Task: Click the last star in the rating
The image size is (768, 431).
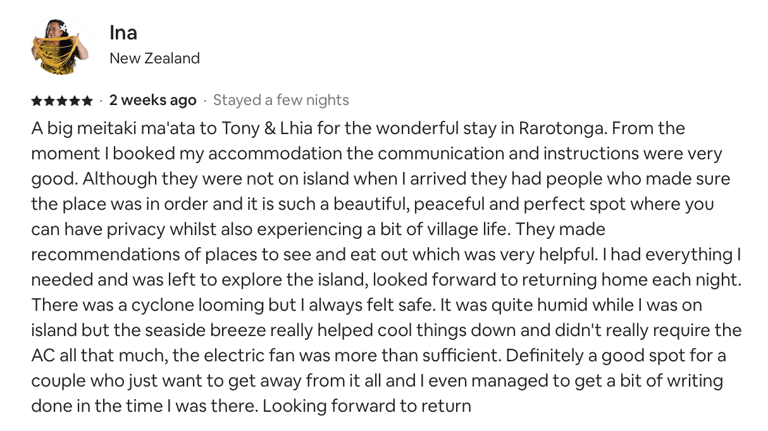Action: (87, 101)
